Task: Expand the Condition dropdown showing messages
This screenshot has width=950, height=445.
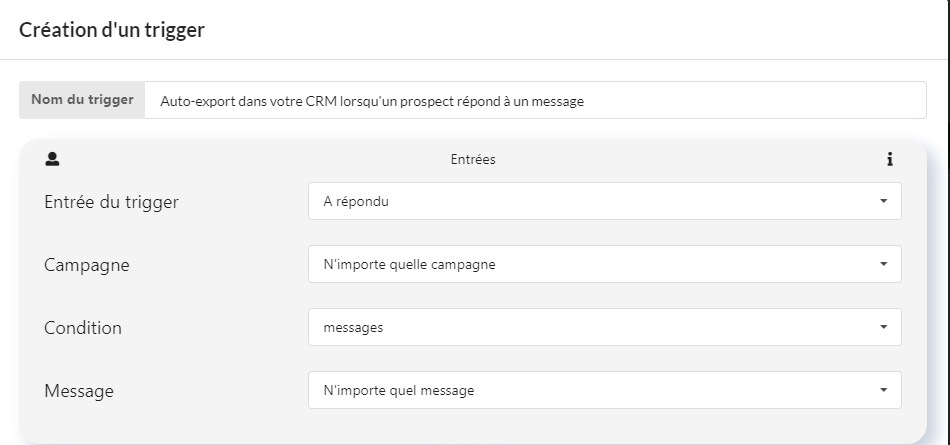Action: [x=605, y=327]
